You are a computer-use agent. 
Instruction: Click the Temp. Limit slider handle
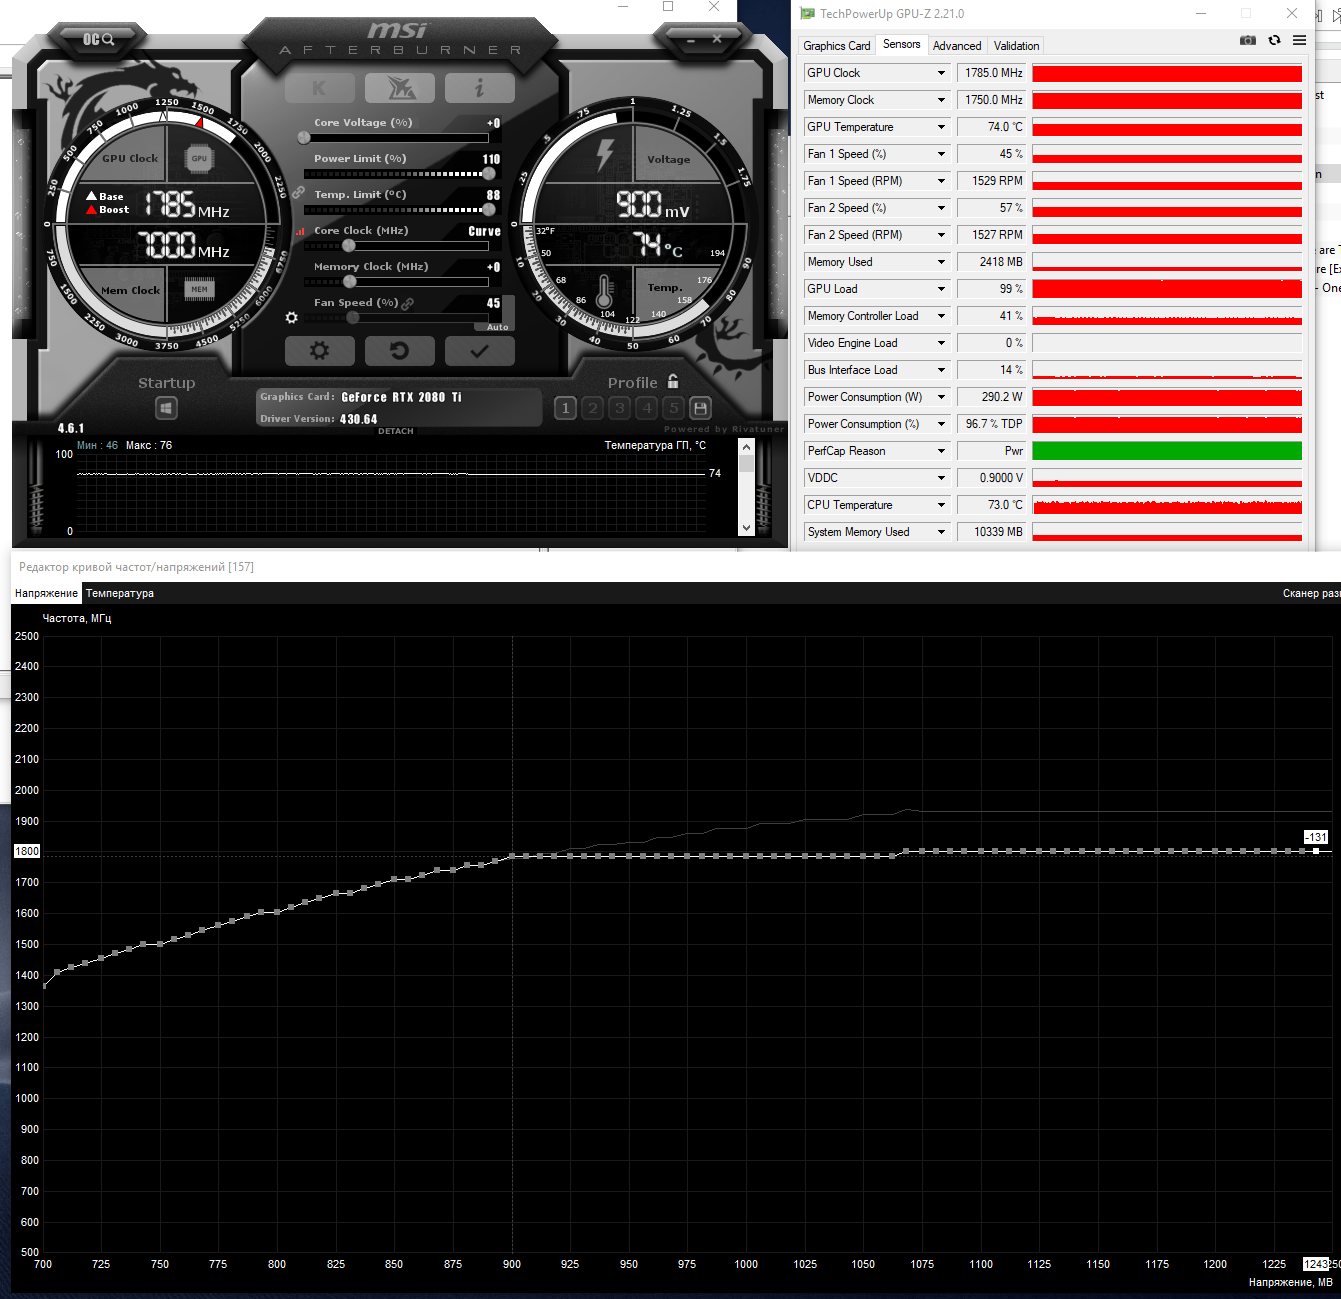tap(489, 210)
